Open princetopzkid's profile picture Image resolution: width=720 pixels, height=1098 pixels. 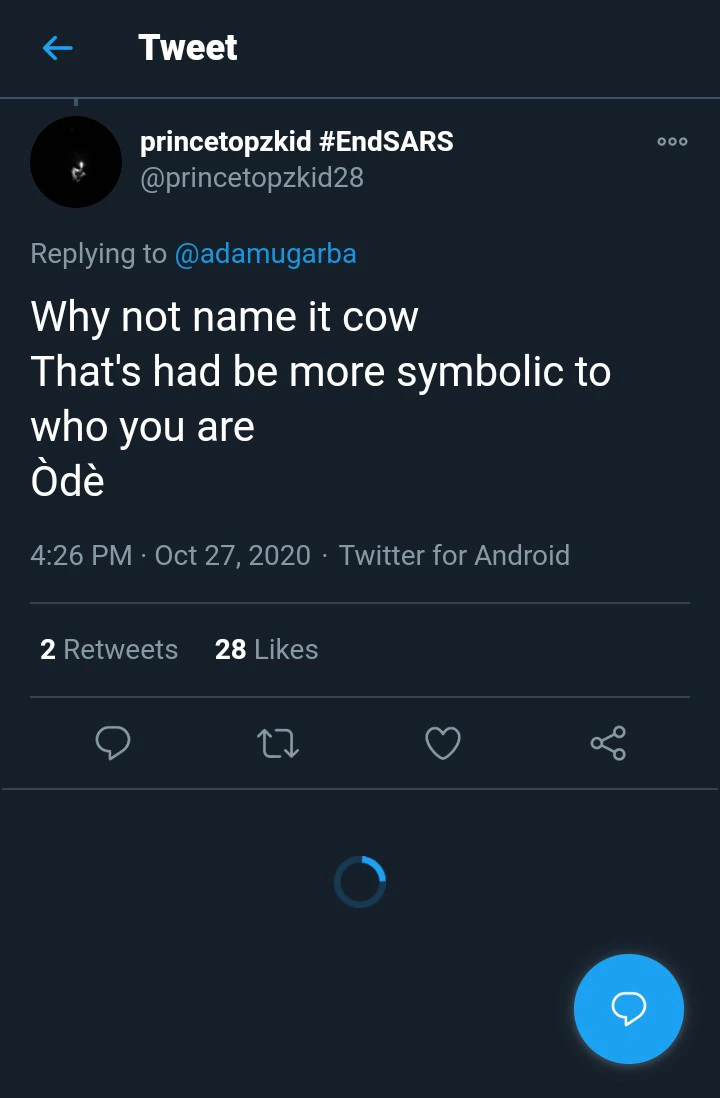click(76, 162)
